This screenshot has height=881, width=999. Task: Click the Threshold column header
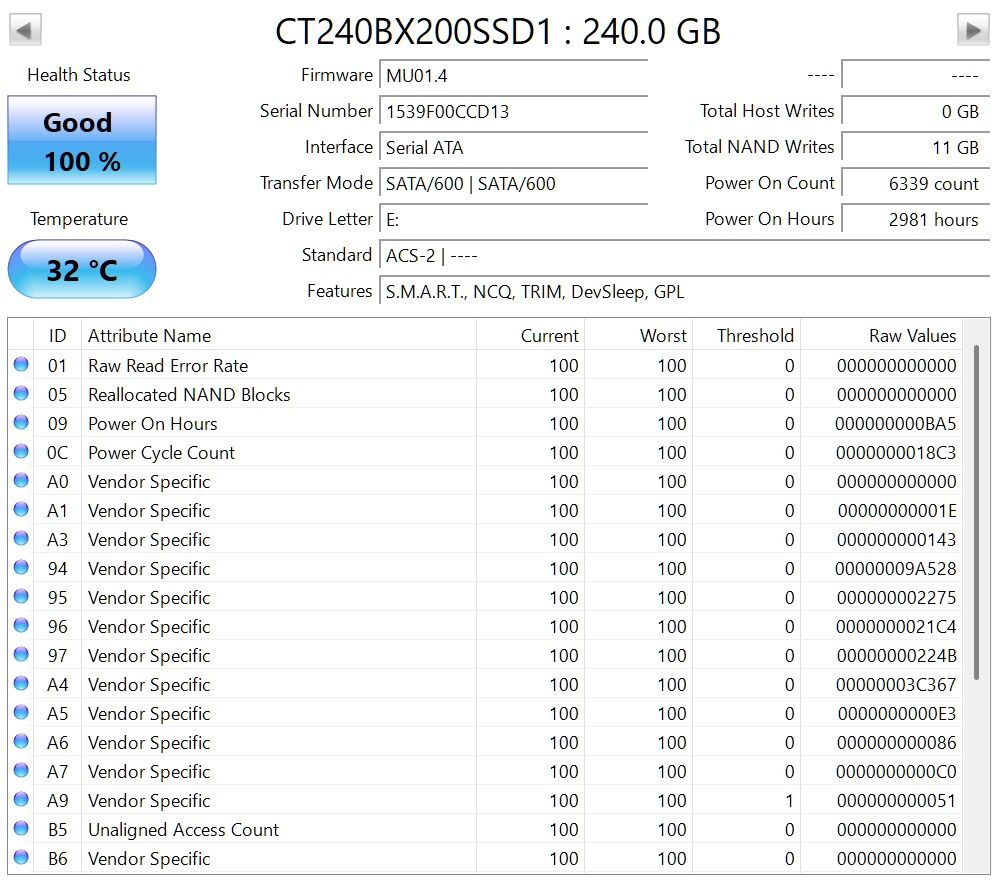755,336
